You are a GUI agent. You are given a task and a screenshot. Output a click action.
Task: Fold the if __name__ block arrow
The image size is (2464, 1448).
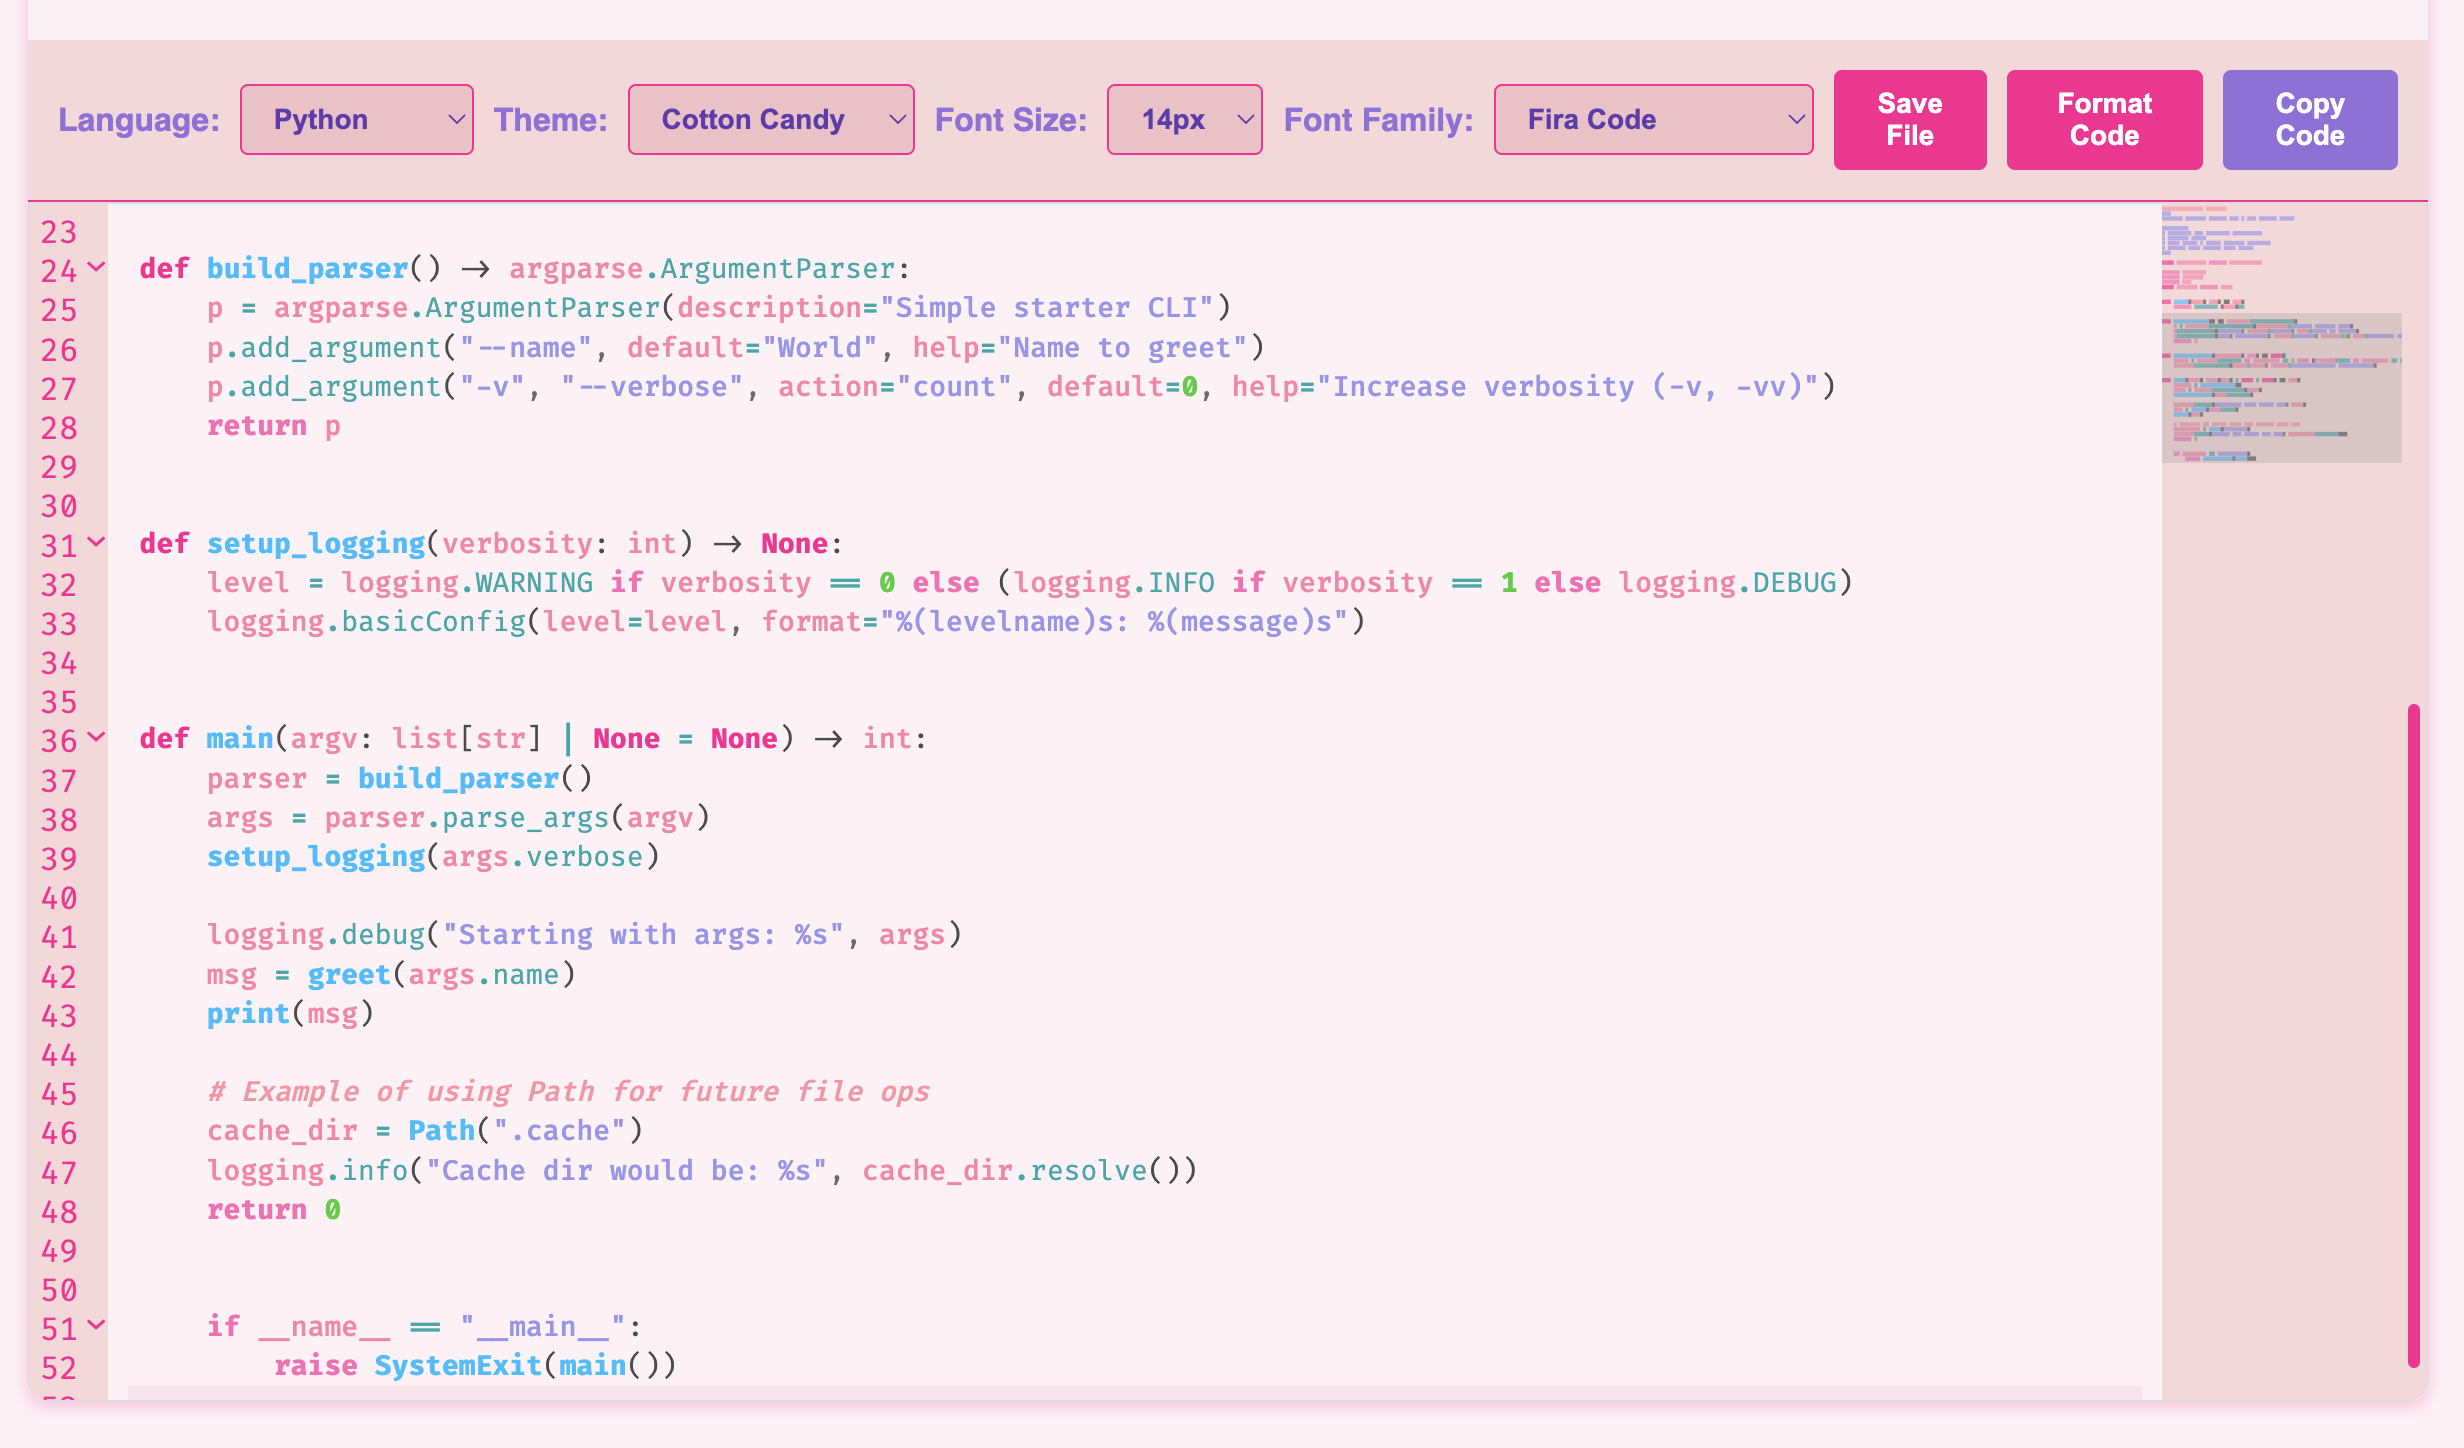pos(96,1326)
